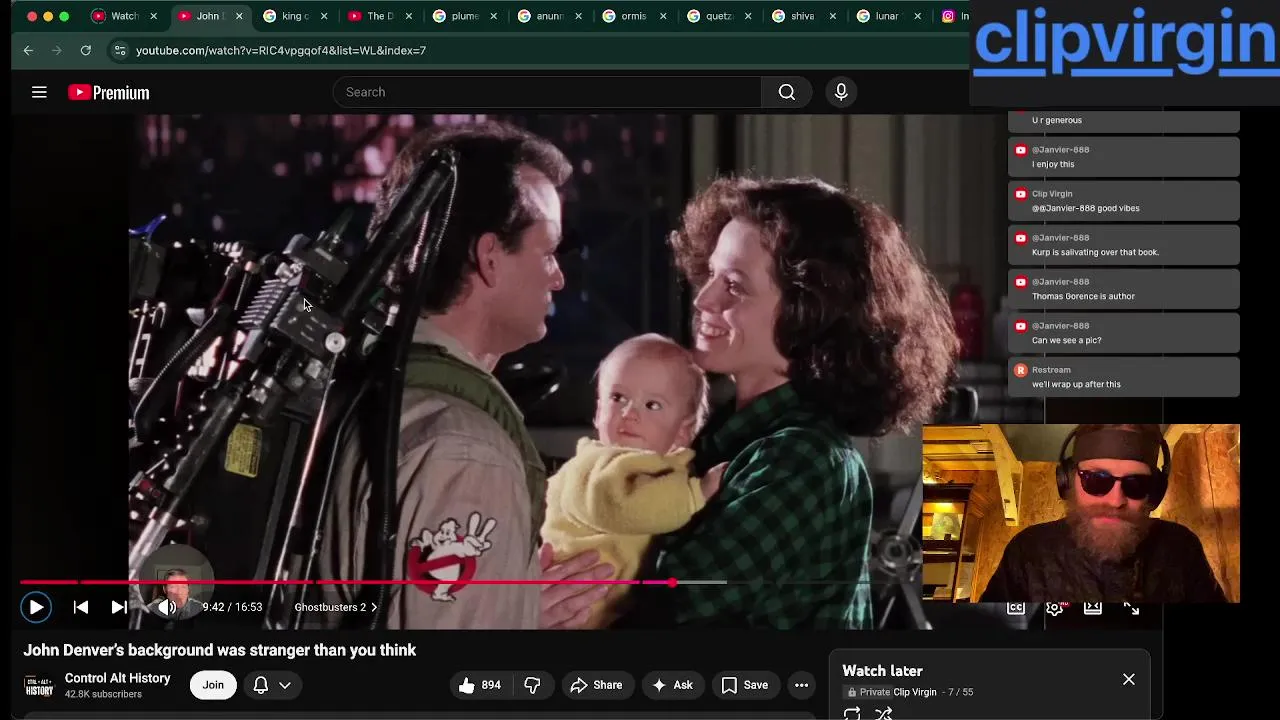Screen dimensions: 1280x720
Task: Click Restream message 'we'll wrap up after this'
Action: tap(1124, 377)
